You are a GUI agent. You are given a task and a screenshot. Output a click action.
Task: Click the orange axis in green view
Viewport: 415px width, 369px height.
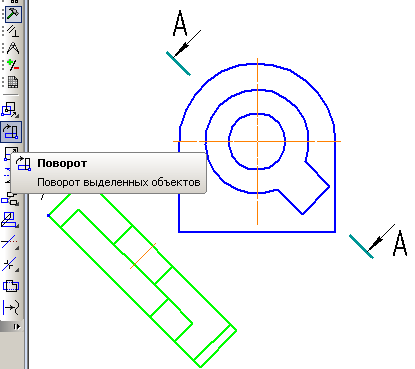click(143, 256)
